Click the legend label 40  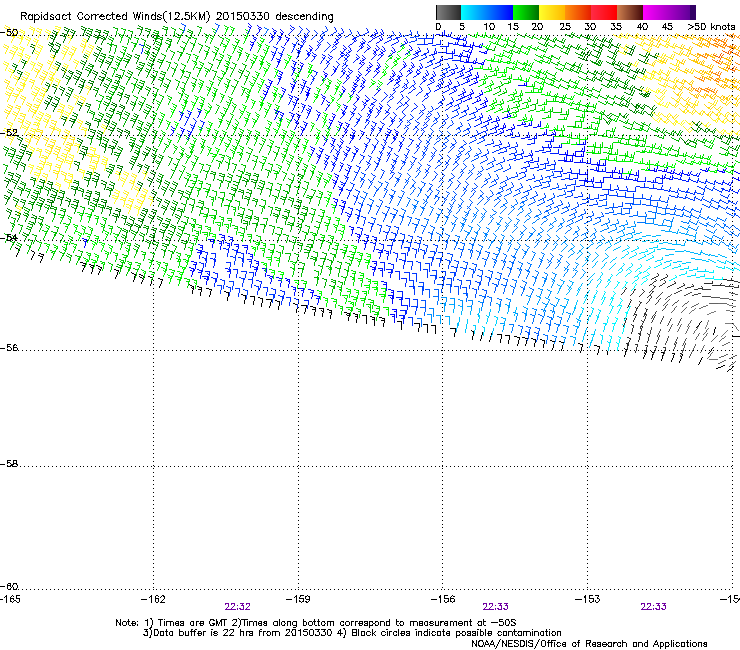[x=642, y=27]
